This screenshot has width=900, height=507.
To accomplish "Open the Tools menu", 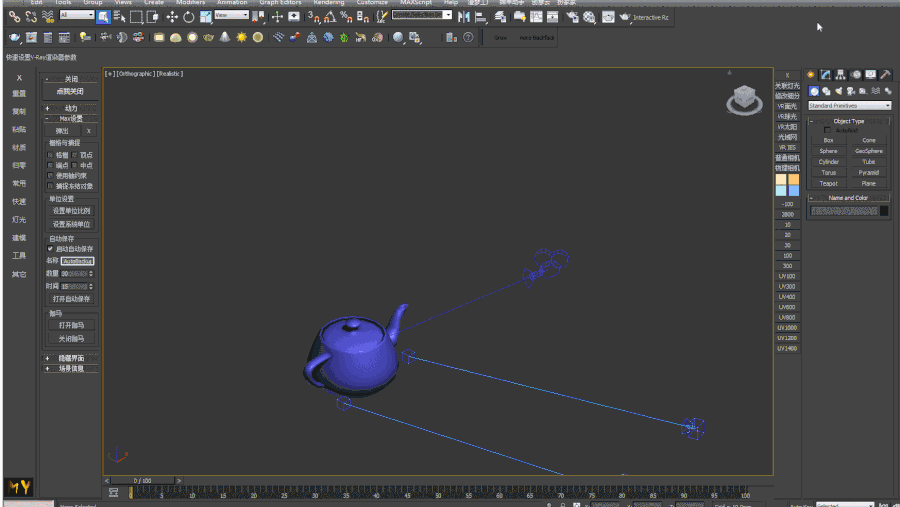I will [x=63, y=2].
